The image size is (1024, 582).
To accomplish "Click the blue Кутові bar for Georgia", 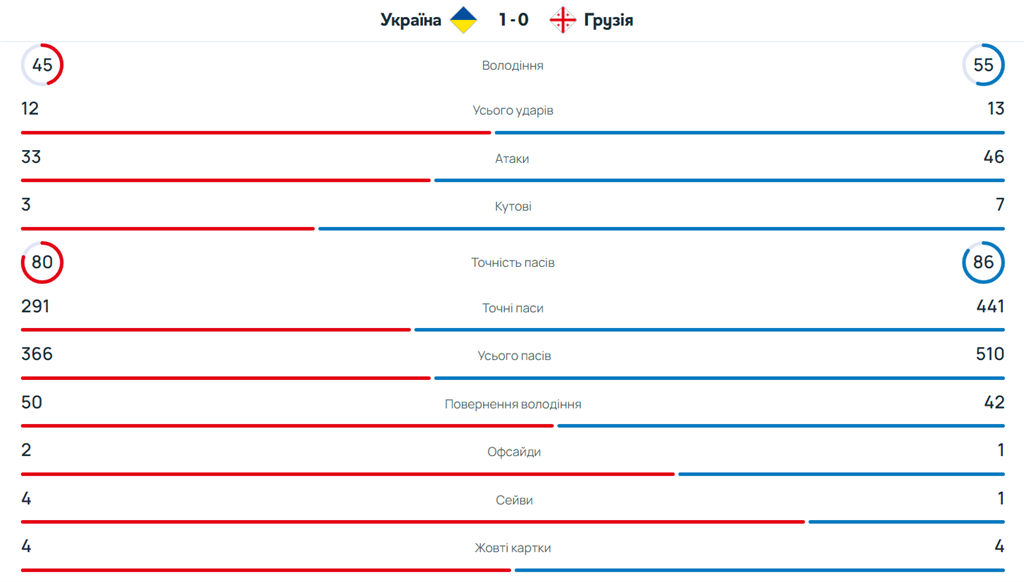I will point(661,229).
